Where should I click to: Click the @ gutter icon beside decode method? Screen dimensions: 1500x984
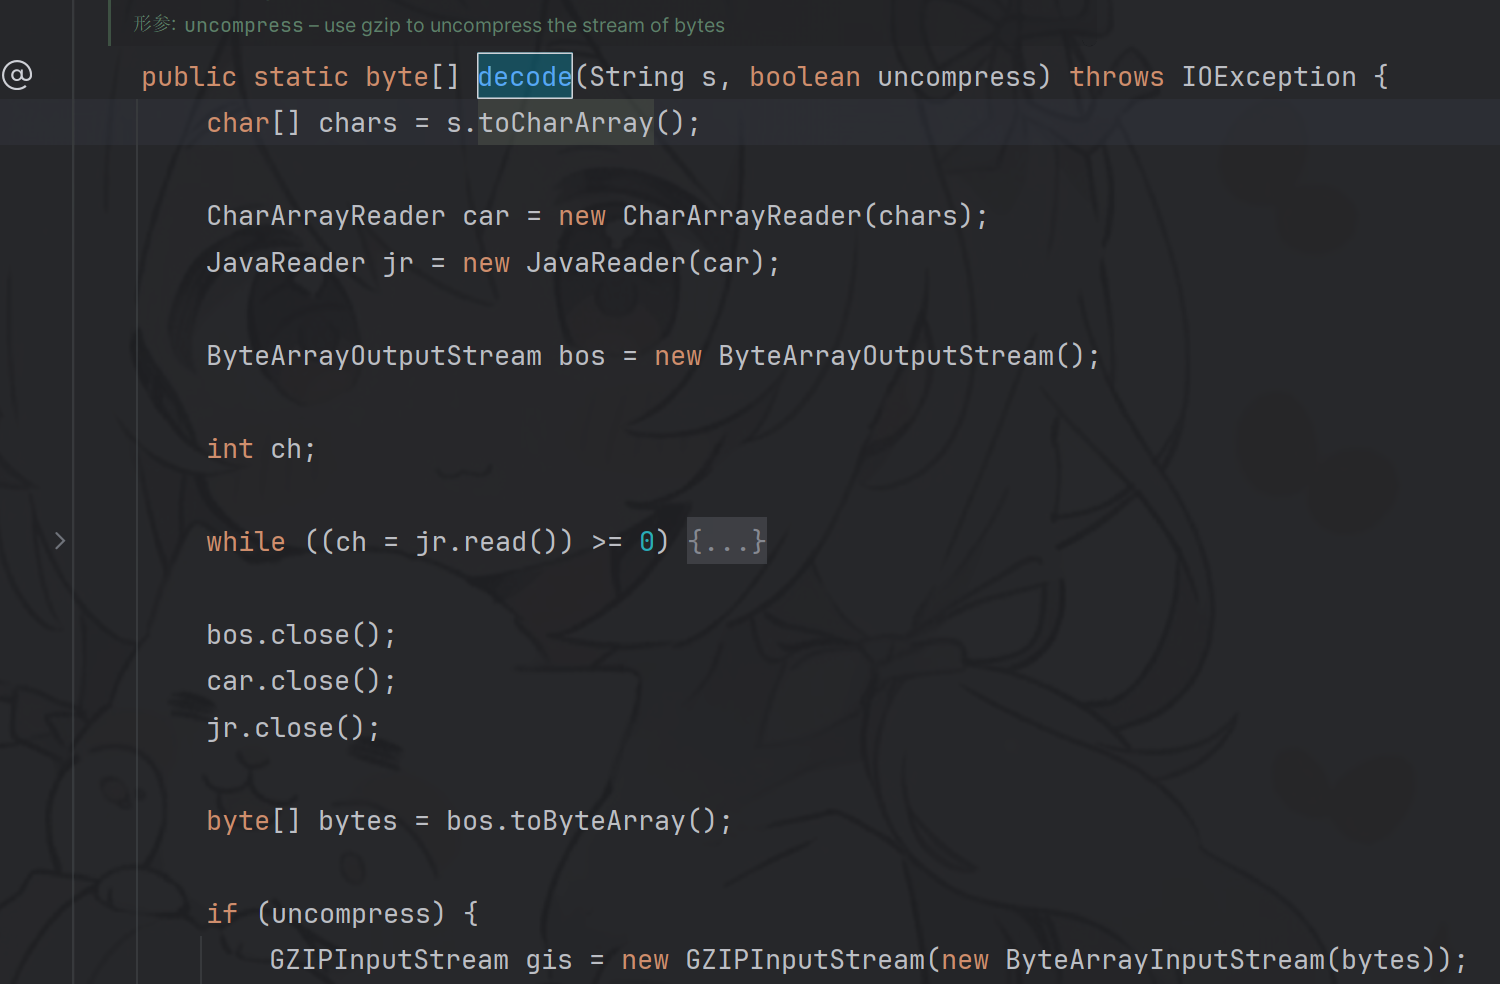17,75
